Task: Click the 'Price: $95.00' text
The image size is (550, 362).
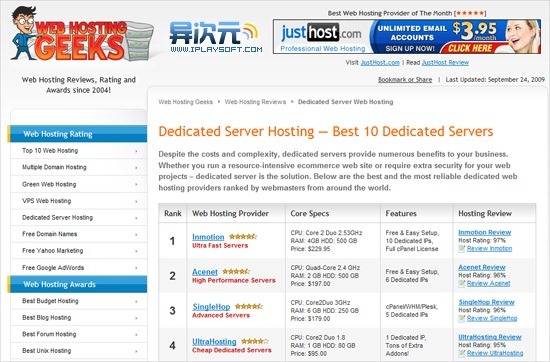Action: tap(309, 354)
